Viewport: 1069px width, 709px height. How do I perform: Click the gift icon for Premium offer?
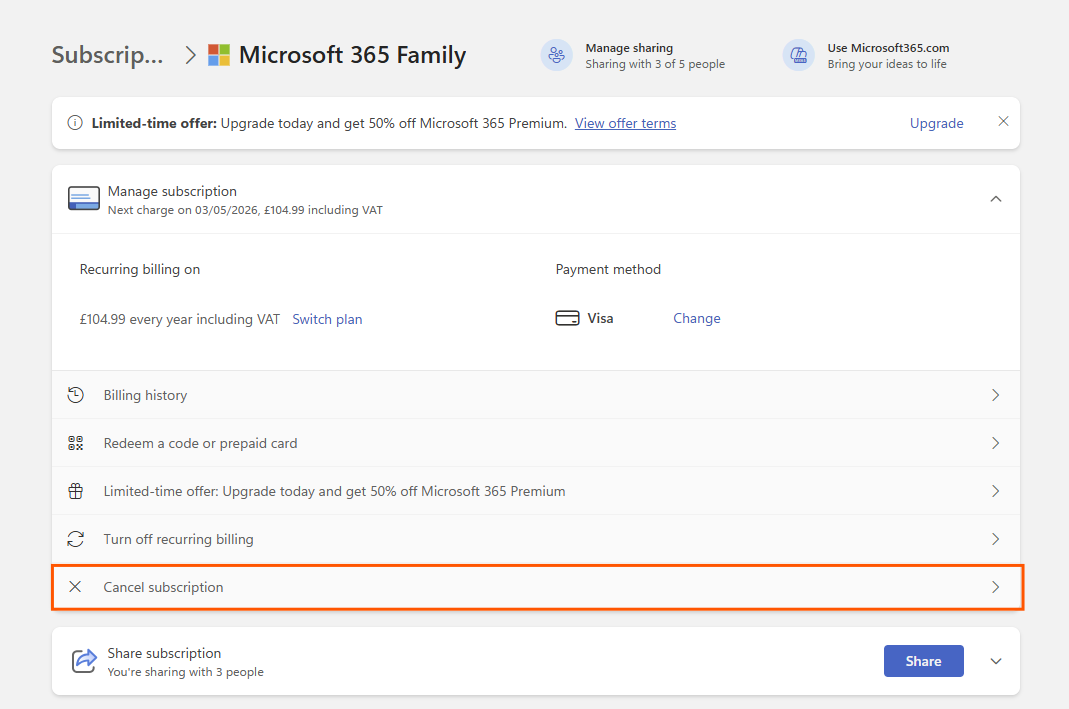(x=76, y=491)
